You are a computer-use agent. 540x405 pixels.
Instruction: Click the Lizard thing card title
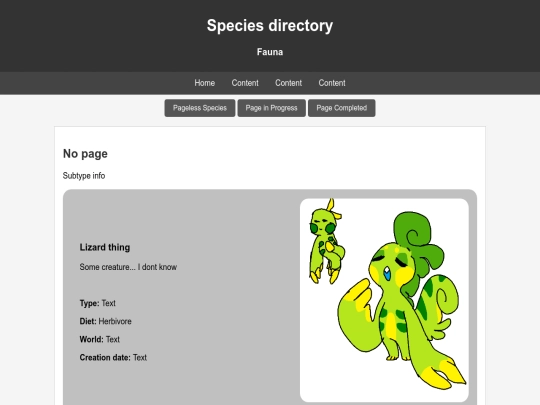click(105, 247)
